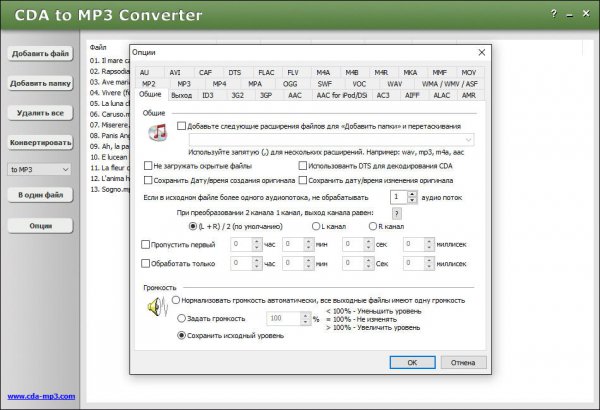Toggle Сохранить дату/время создания оригинала
This screenshot has width=600, height=410.
[x=148, y=180]
